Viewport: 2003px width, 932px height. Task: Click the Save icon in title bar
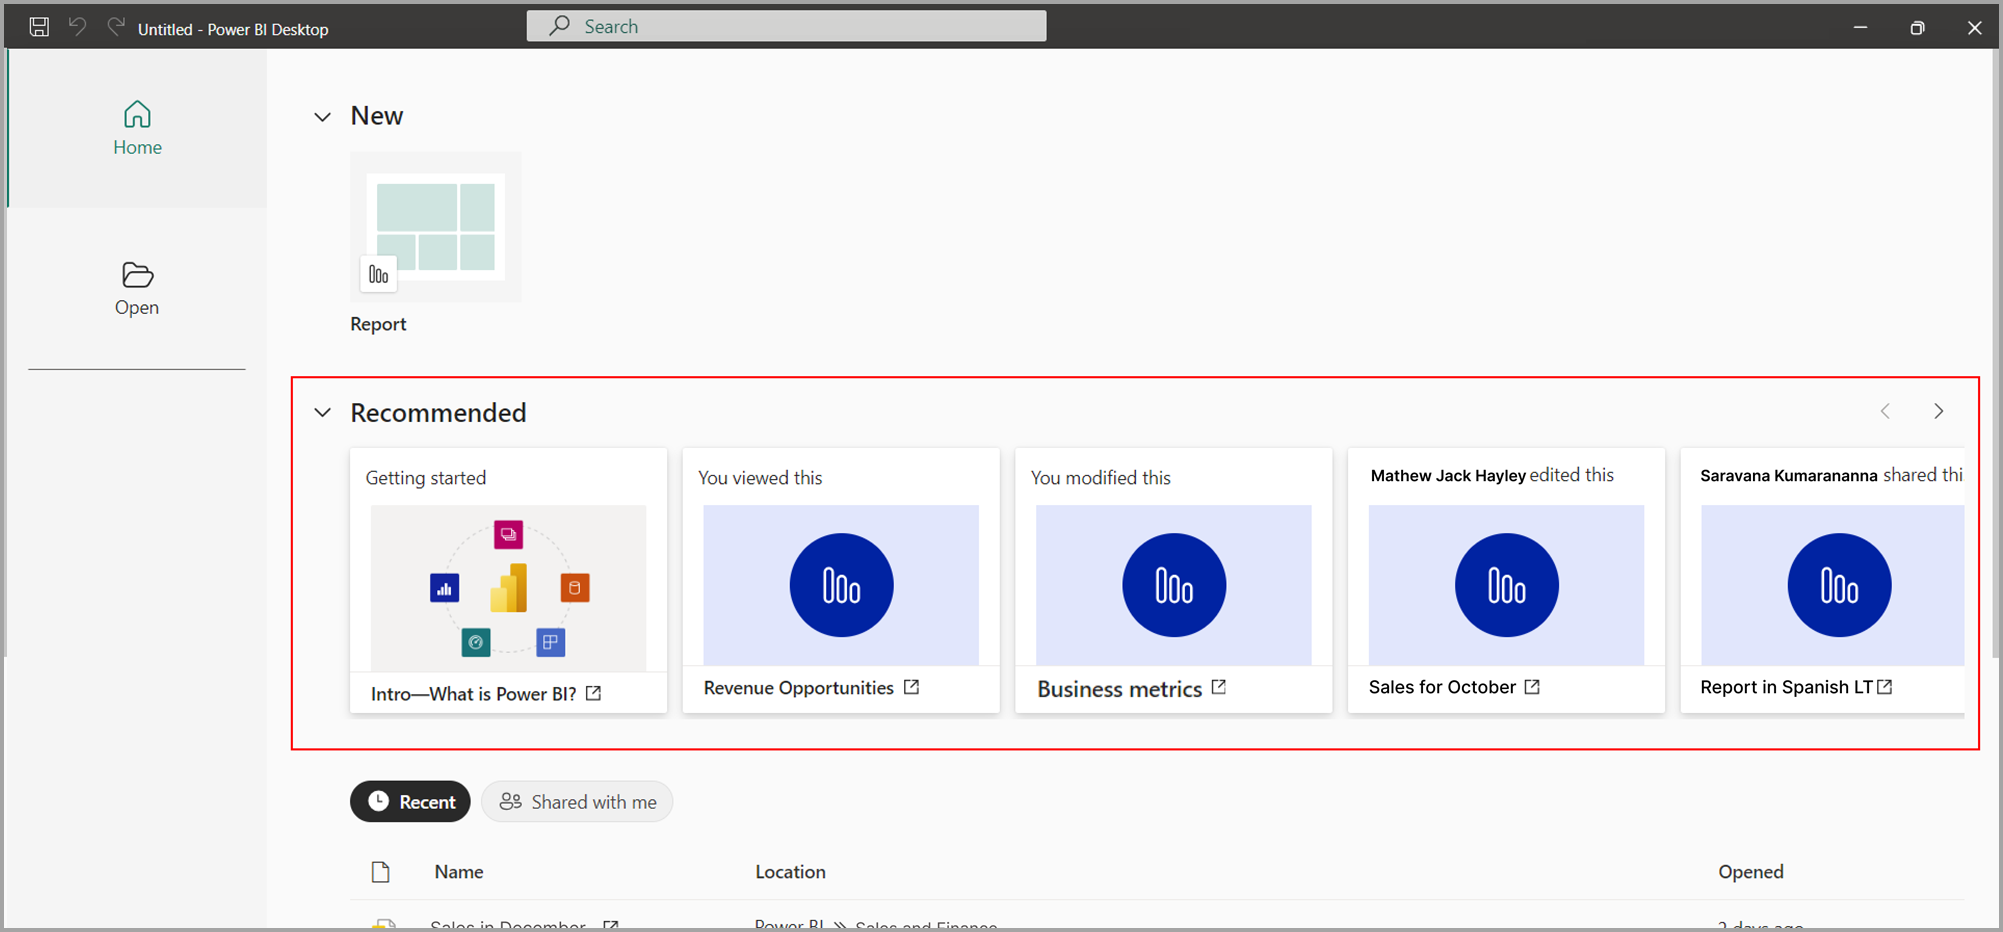pyautogui.click(x=39, y=27)
